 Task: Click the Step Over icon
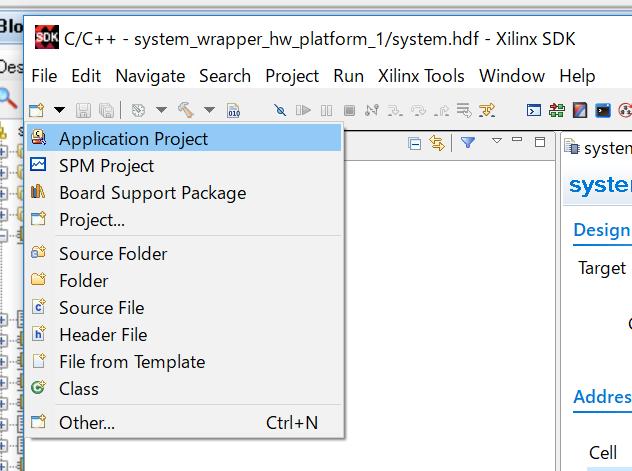(418, 110)
